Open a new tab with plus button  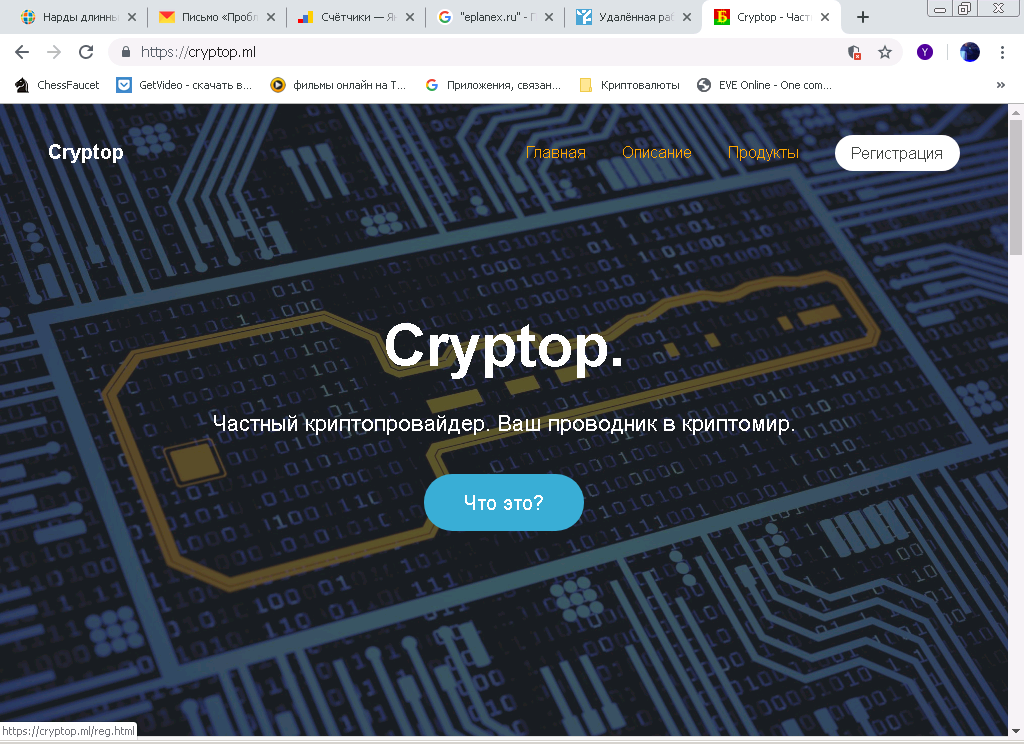(x=863, y=17)
